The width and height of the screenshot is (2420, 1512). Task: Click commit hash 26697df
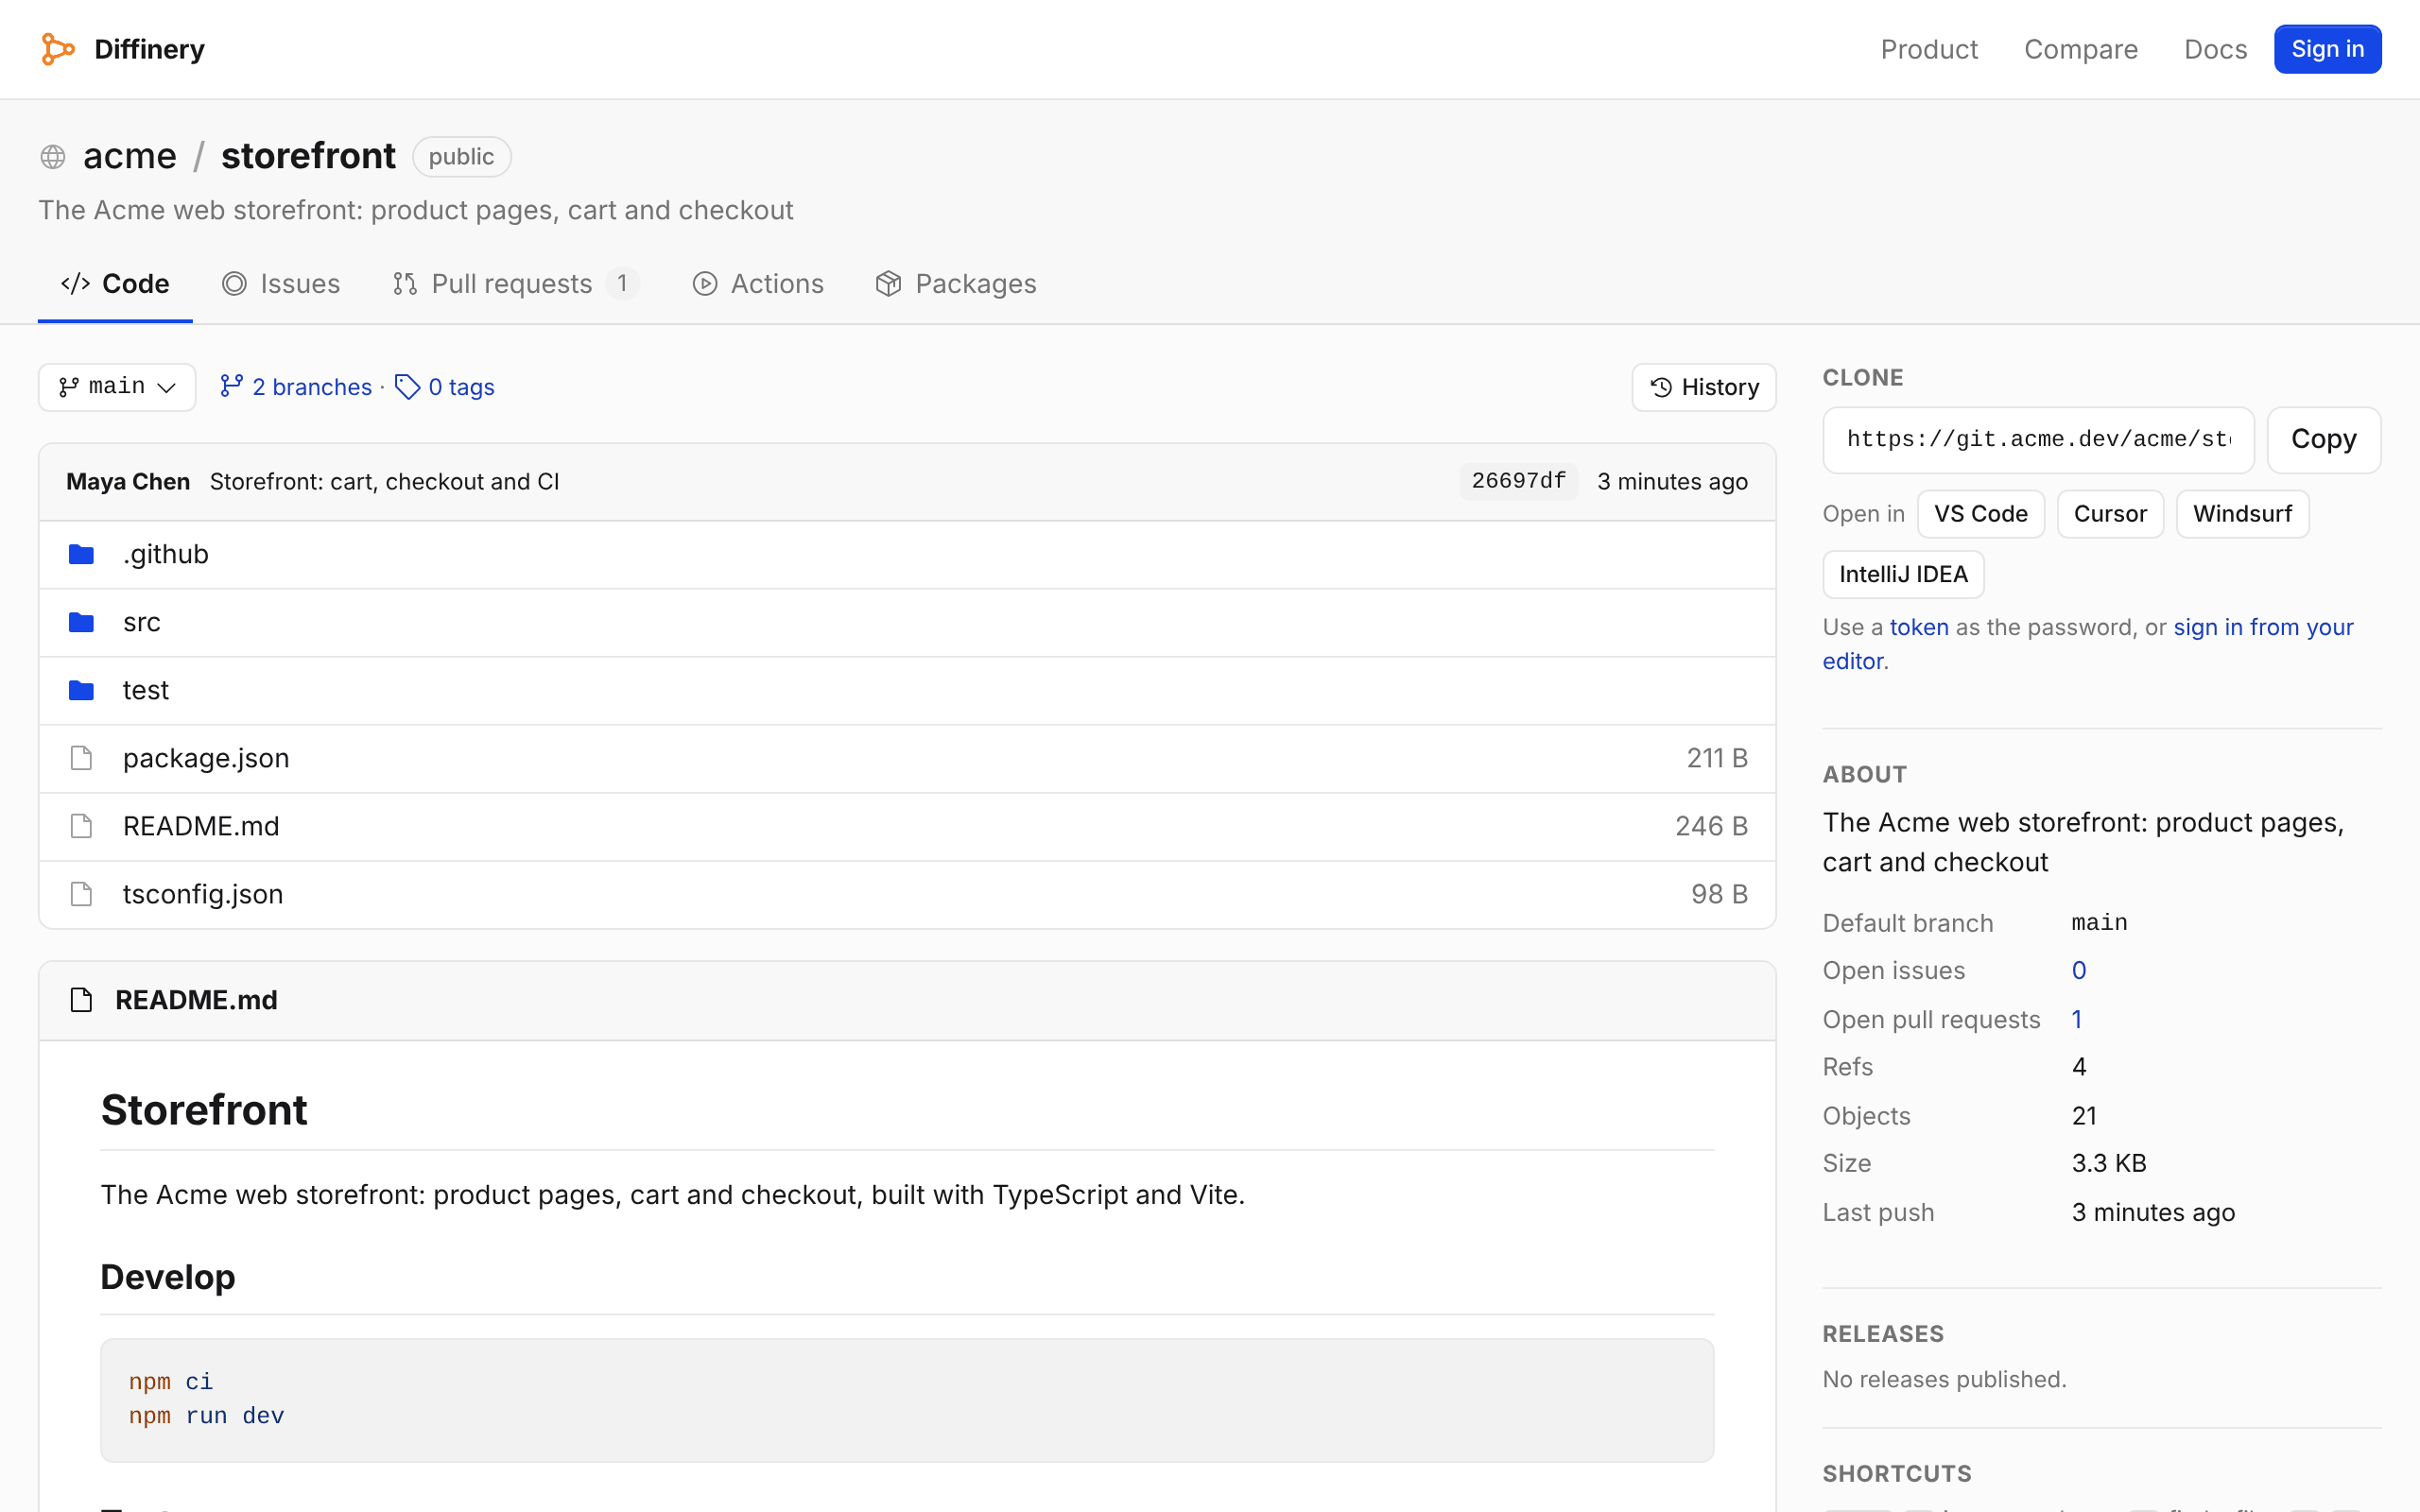pyautogui.click(x=1518, y=481)
